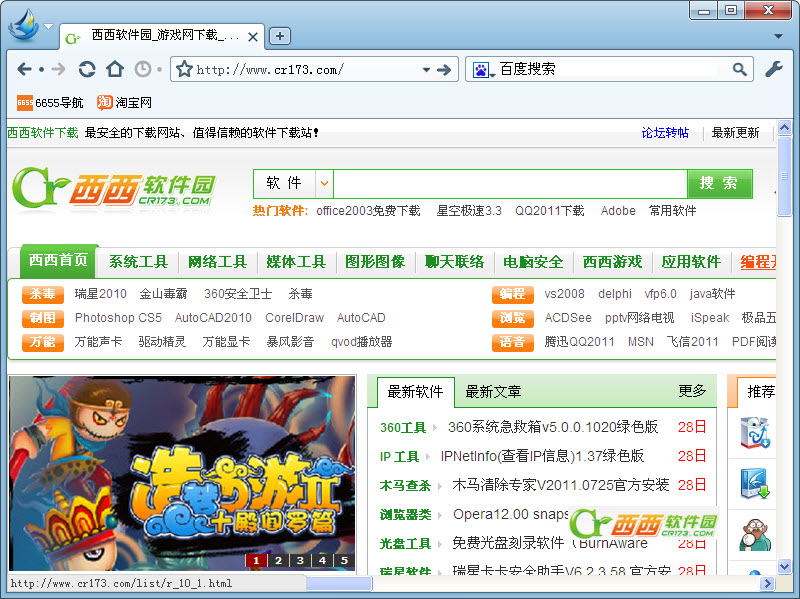The width and height of the screenshot is (800, 599).
Task: Click the green 搜索 button
Action: pos(719,184)
